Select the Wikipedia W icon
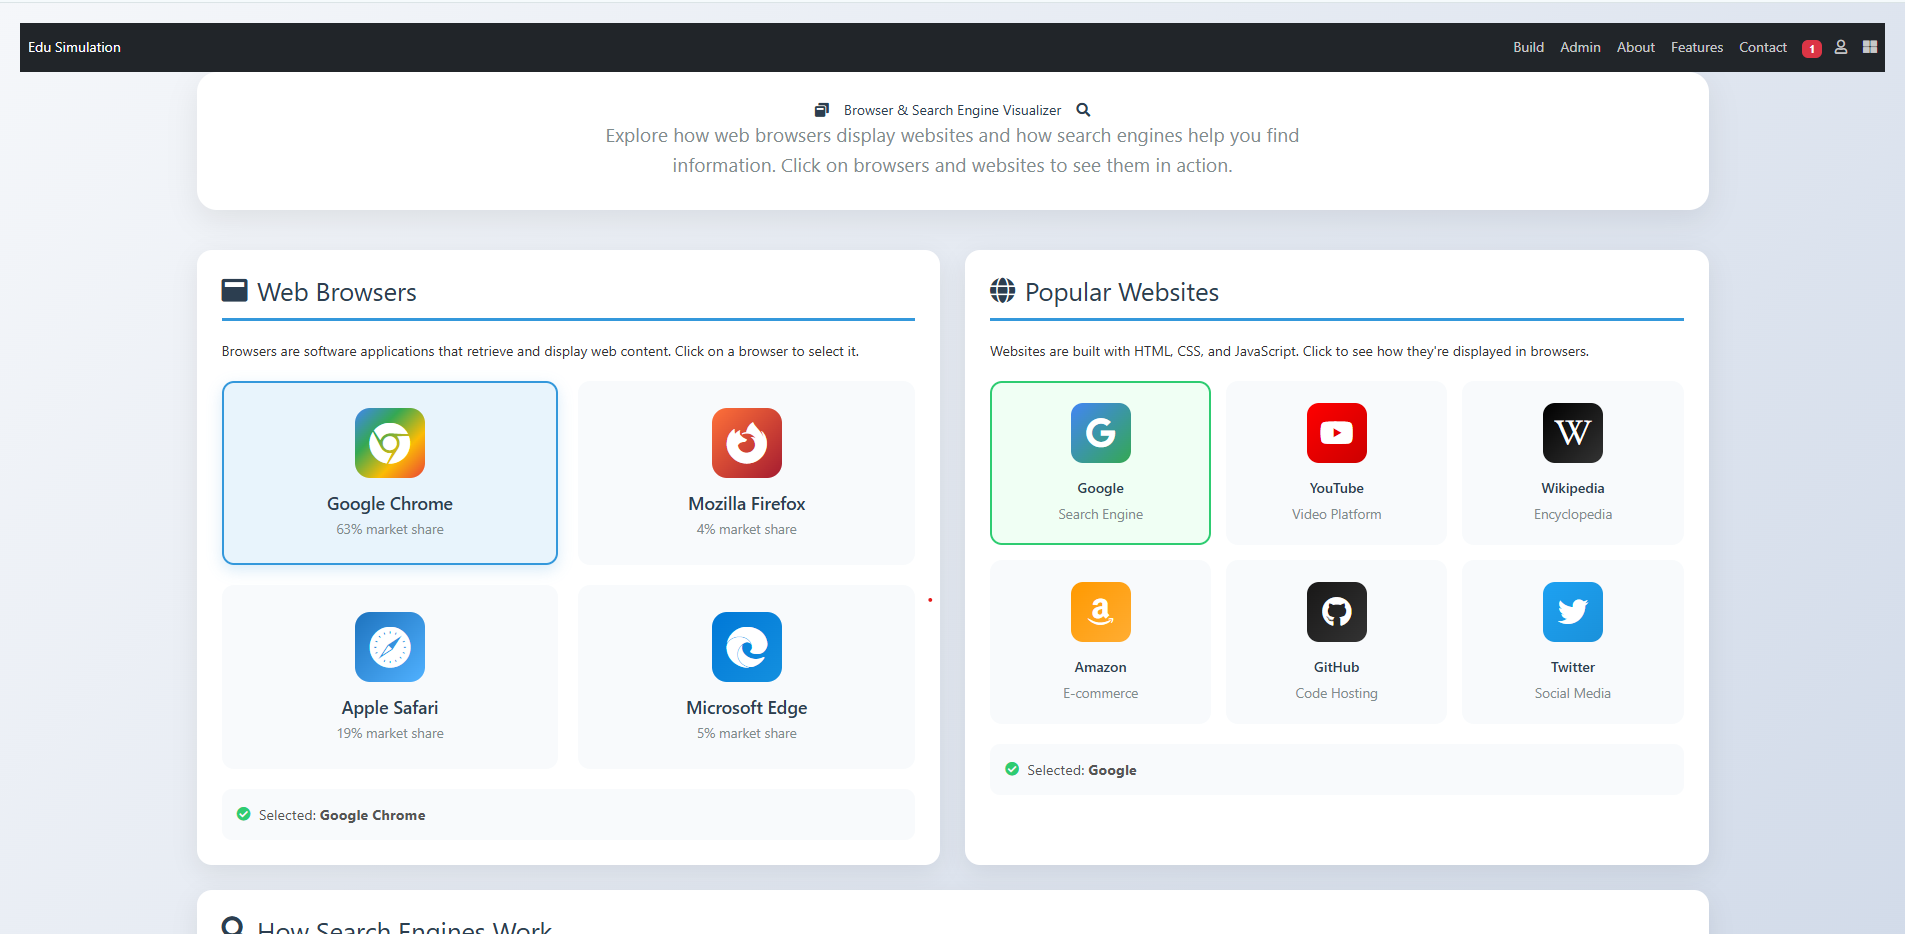 pos(1573,433)
